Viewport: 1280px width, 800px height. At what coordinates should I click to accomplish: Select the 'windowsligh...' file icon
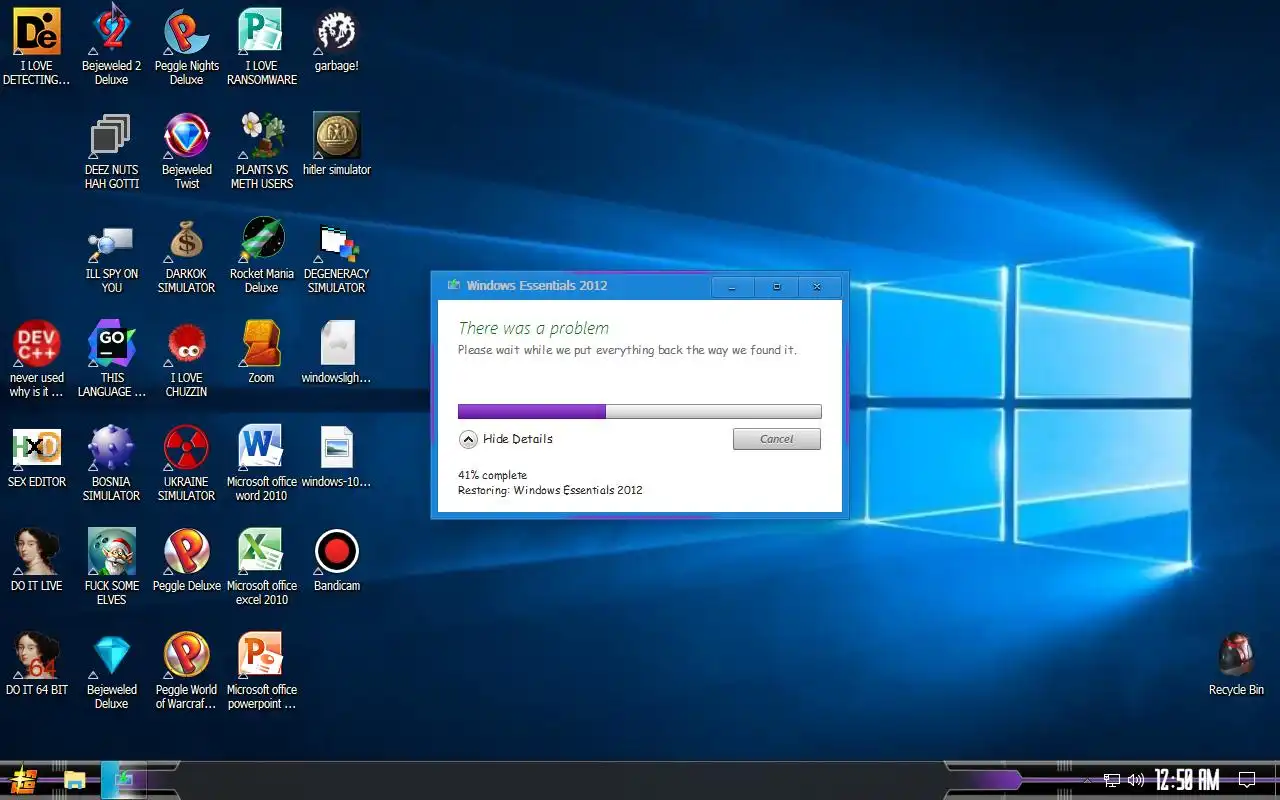[337, 352]
